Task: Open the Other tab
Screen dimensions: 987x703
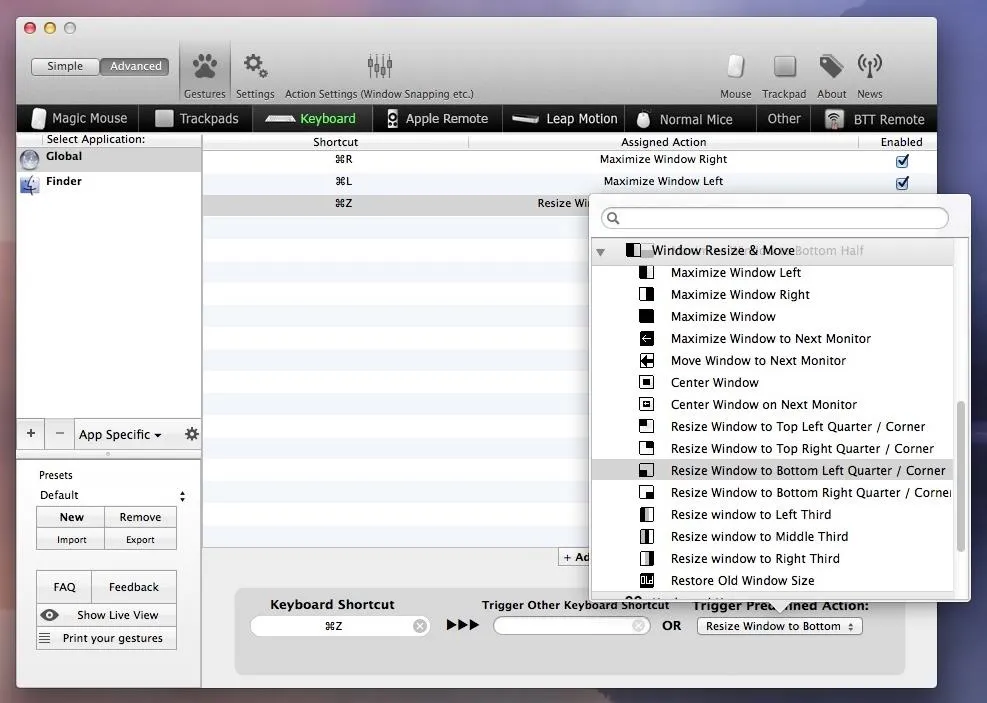Action: (x=784, y=118)
